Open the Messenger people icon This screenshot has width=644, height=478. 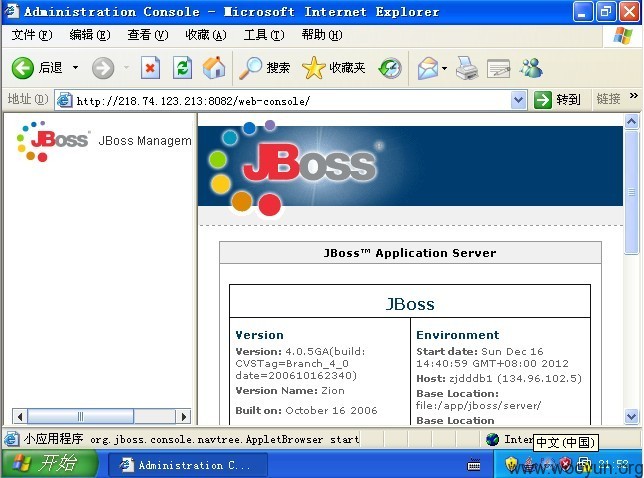(531, 68)
